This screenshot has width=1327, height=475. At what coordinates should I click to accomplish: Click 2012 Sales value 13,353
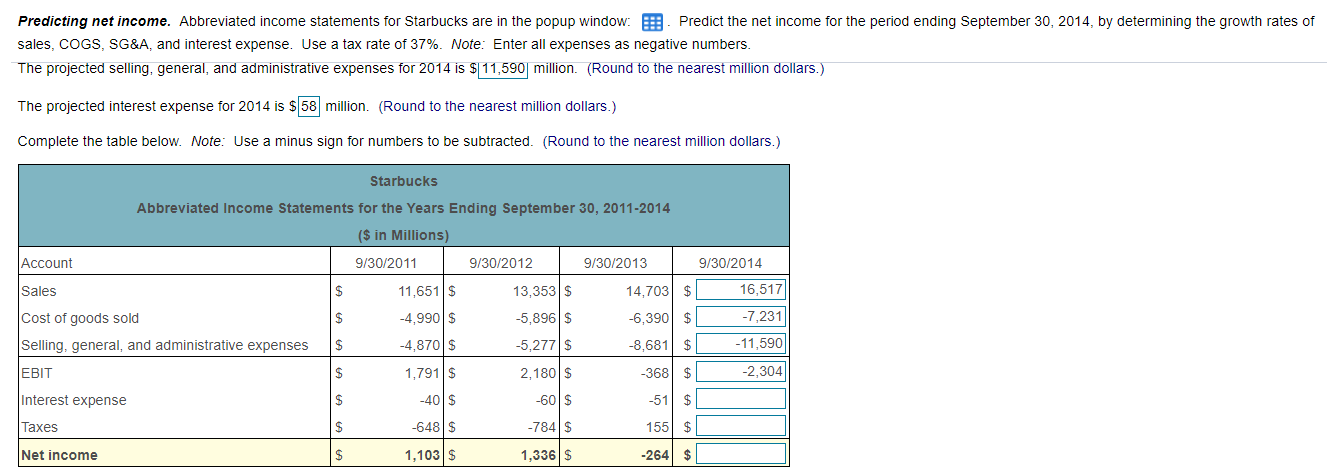click(x=534, y=291)
